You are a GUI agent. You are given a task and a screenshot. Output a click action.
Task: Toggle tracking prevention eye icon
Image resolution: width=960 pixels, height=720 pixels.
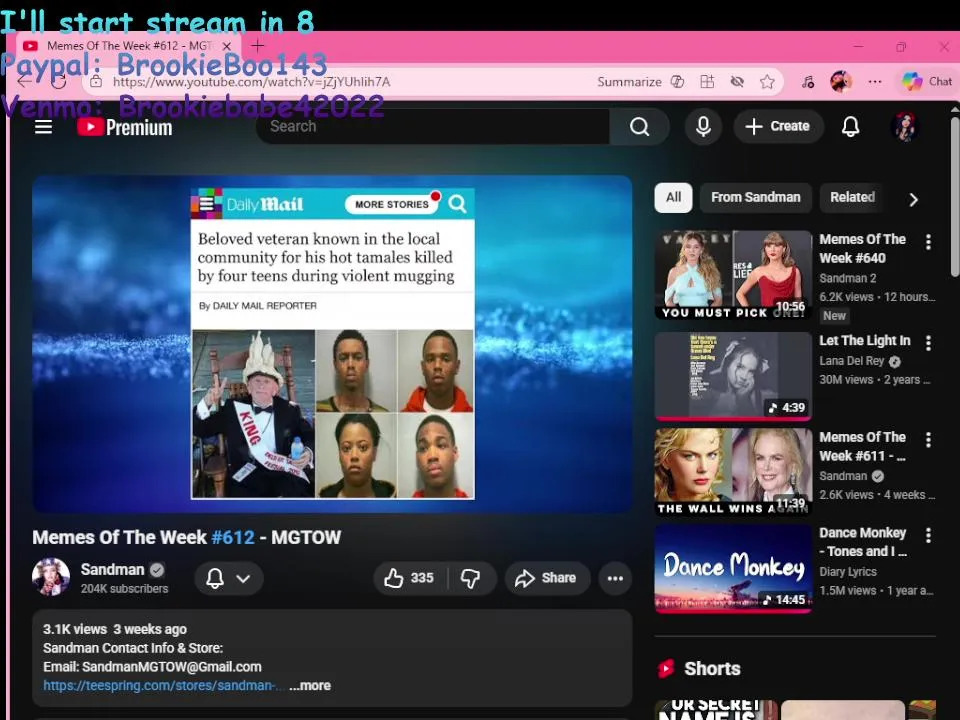point(737,81)
